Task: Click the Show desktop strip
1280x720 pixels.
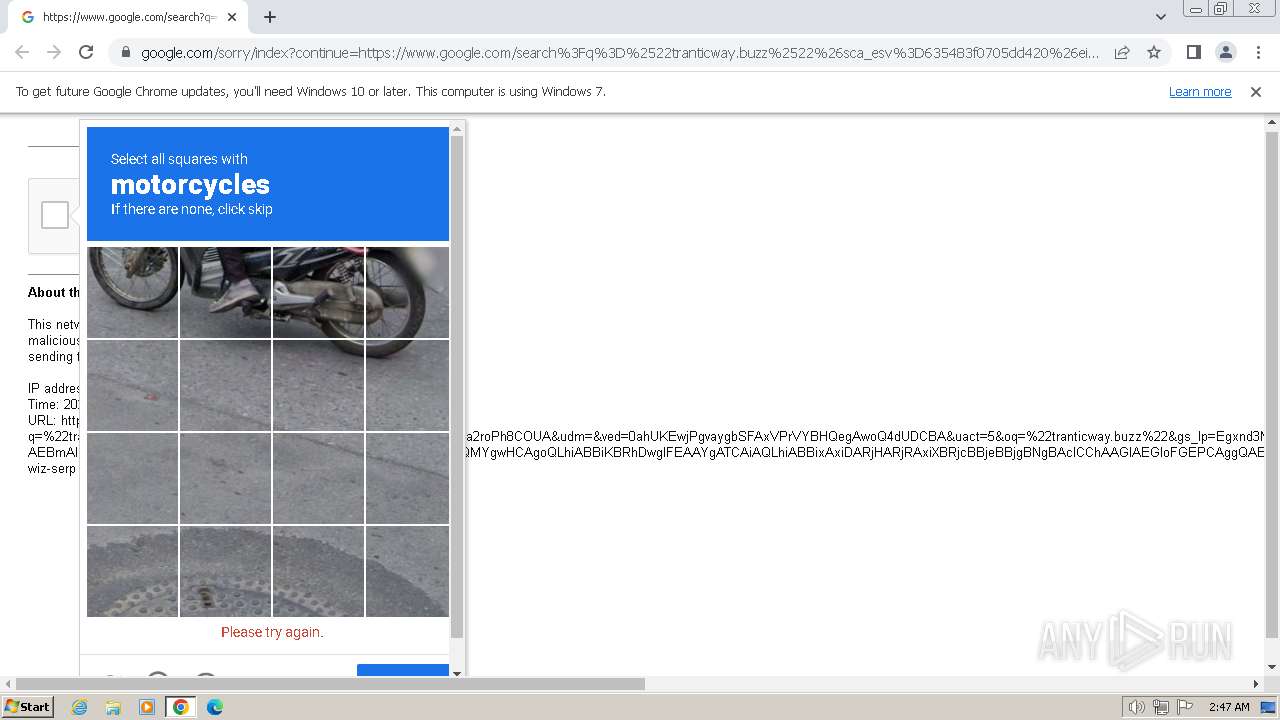Action: (x=1270, y=707)
